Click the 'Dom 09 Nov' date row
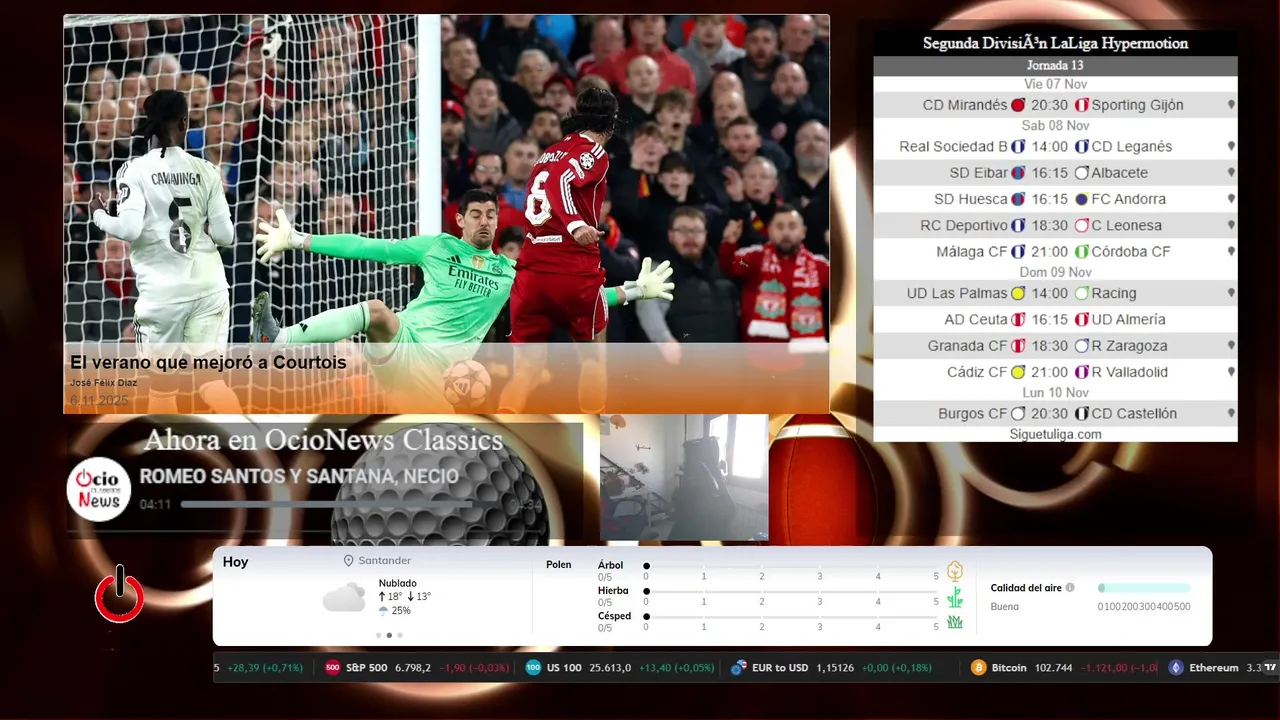1280x720 pixels. [1055, 272]
